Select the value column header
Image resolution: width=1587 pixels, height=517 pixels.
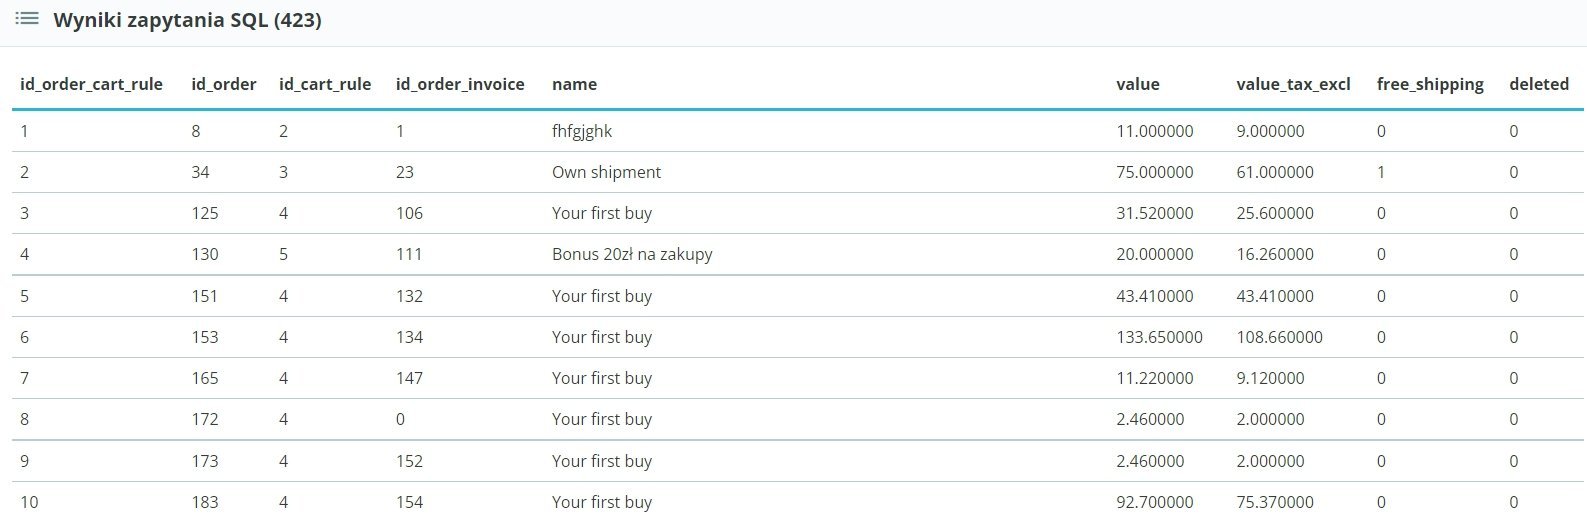(x=1138, y=84)
